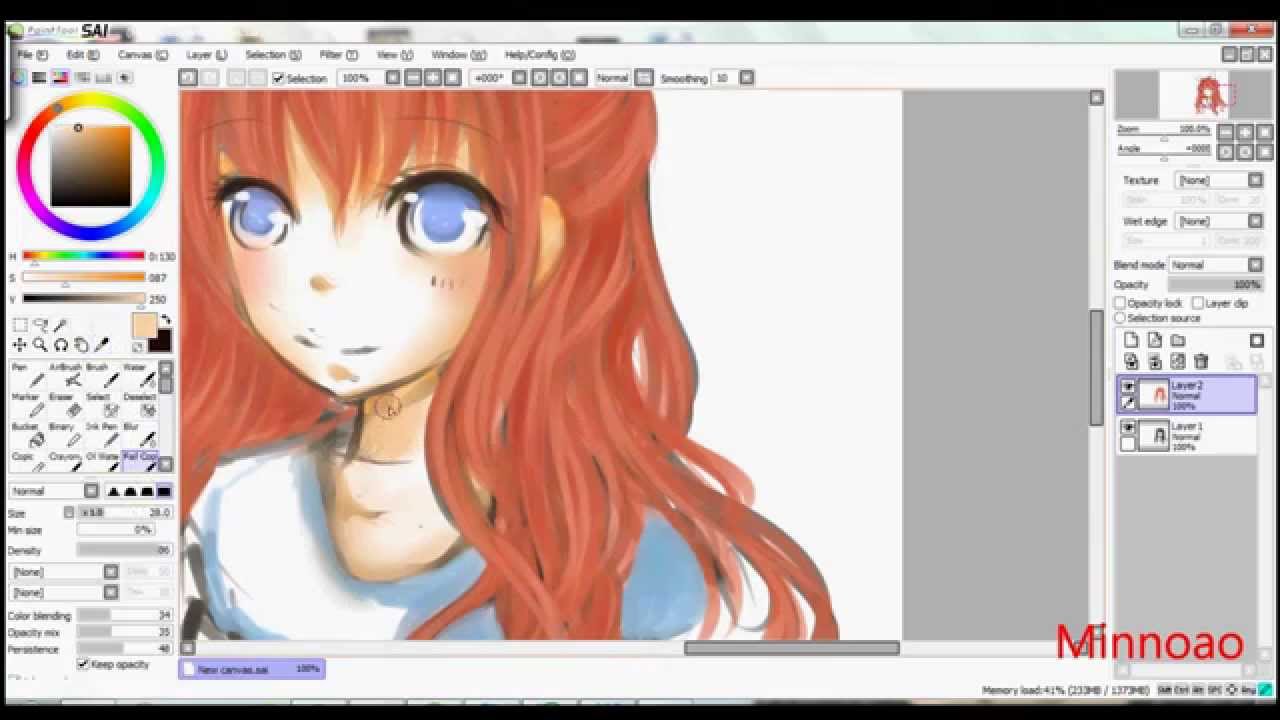Screen dimensions: 1280x720
Task: Adjust the brush Density slider
Action: coord(124,551)
